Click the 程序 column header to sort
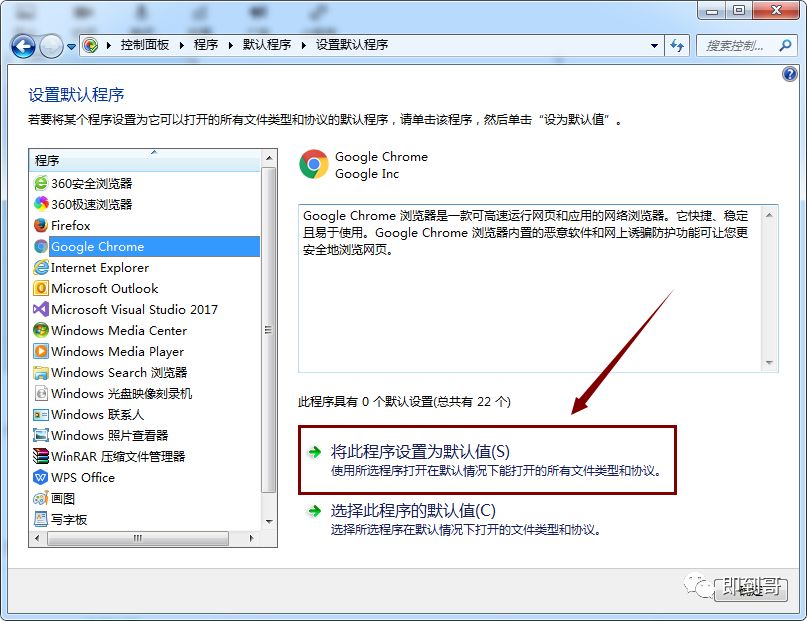Image resolution: width=807 pixels, height=621 pixels. coord(146,161)
